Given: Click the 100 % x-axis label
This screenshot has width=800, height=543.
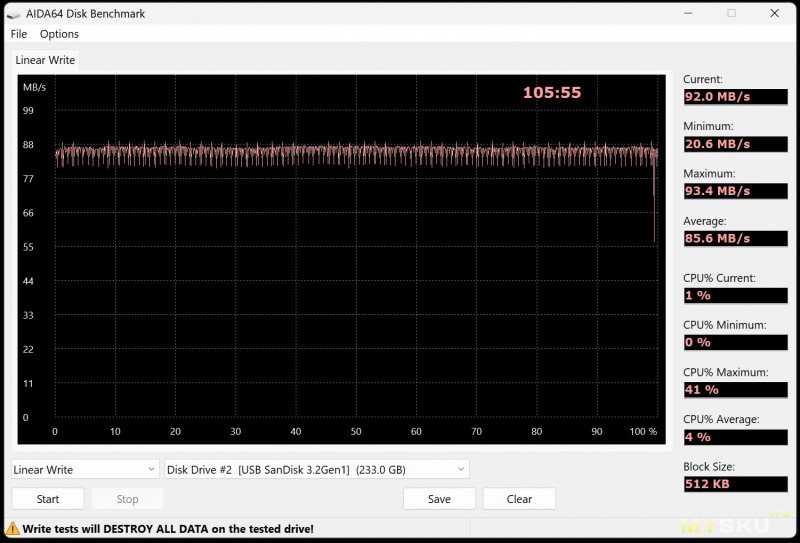Looking at the screenshot, I should (x=643, y=432).
